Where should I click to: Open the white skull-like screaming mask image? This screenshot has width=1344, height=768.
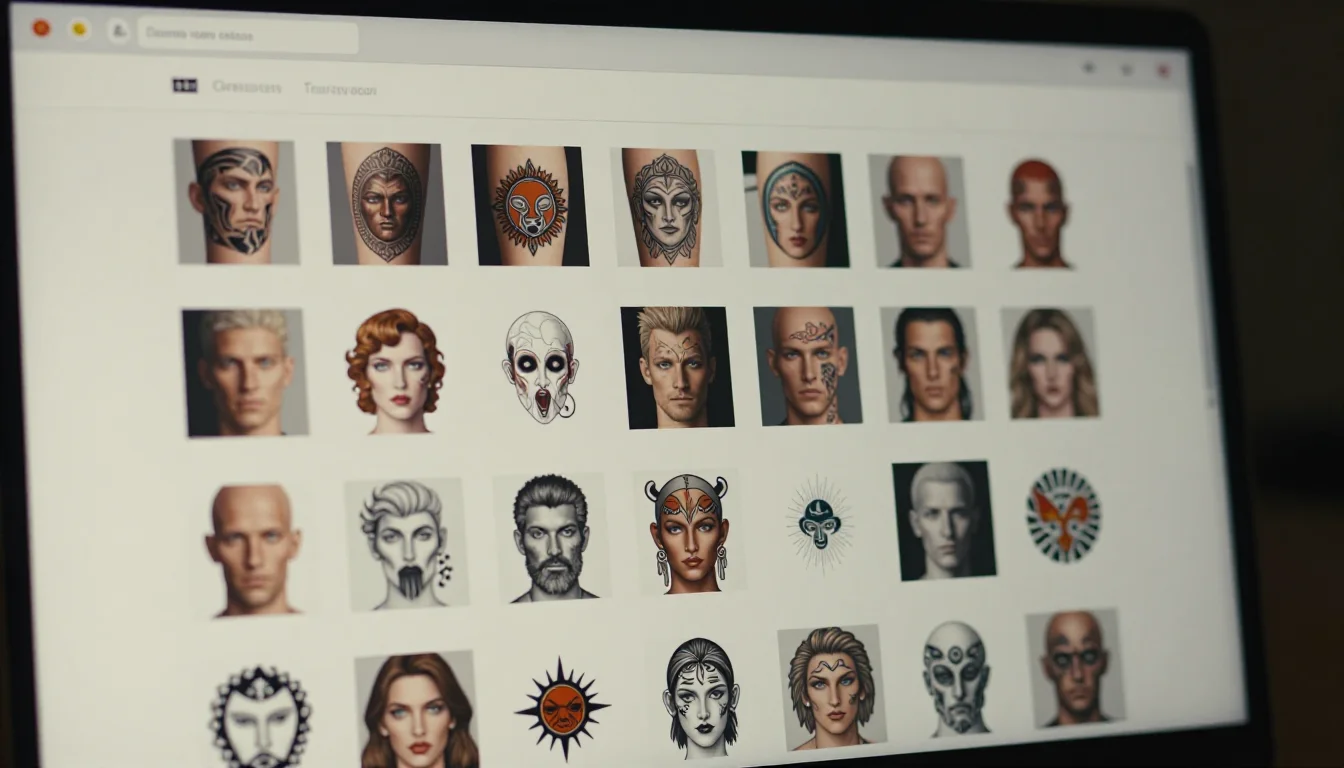pos(540,366)
